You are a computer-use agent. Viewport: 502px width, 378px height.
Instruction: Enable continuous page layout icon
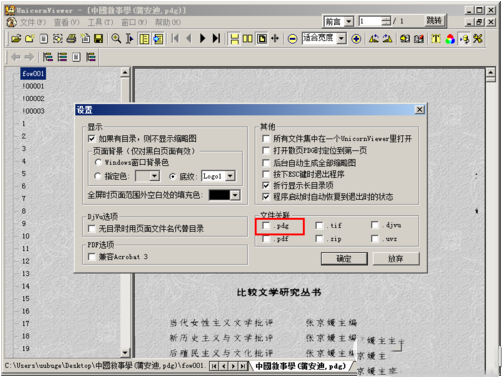(234, 39)
